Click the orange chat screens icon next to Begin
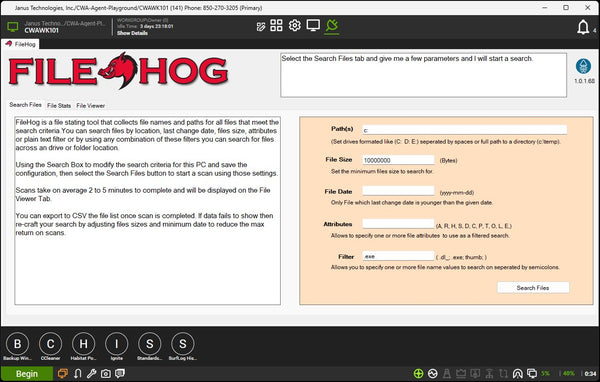The image size is (600, 382). pyautogui.click(x=63, y=373)
